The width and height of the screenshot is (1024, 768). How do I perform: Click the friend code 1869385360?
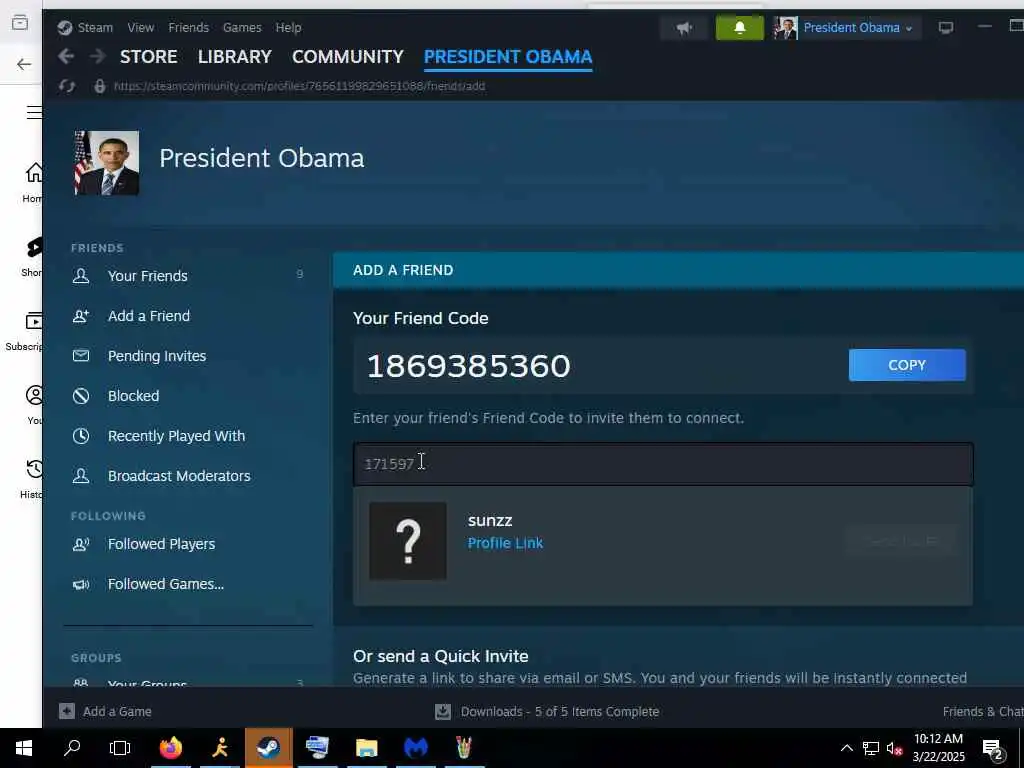[x=468, y=366]
